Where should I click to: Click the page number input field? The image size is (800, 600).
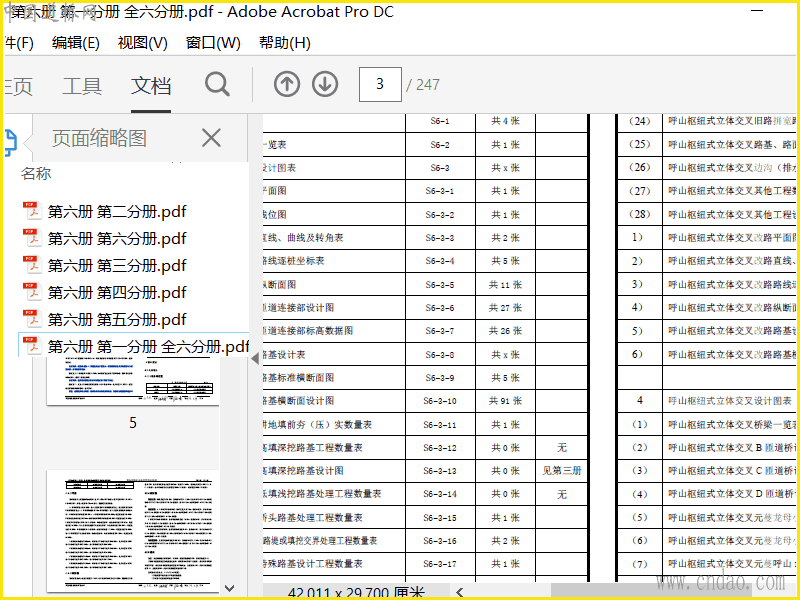pos(380,85)
